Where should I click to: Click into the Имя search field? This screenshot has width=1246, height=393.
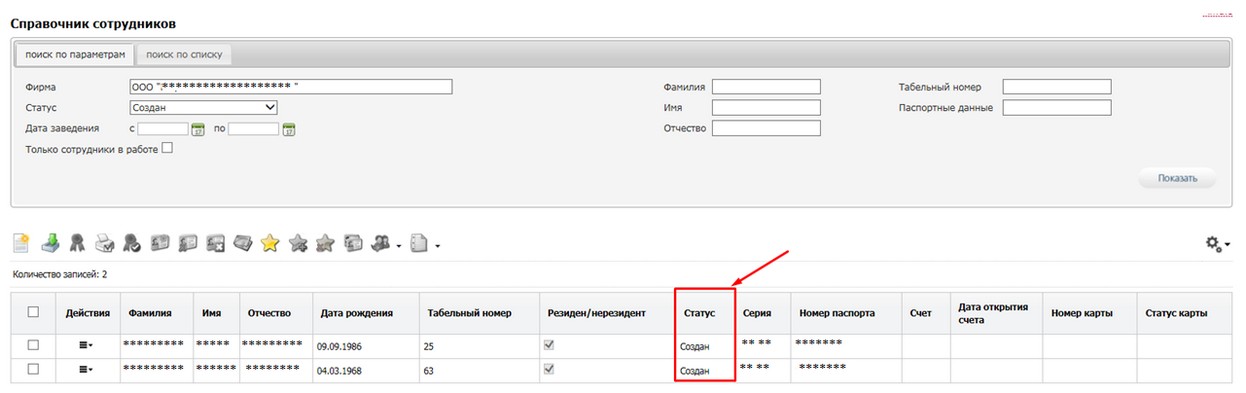pos(766,108)
